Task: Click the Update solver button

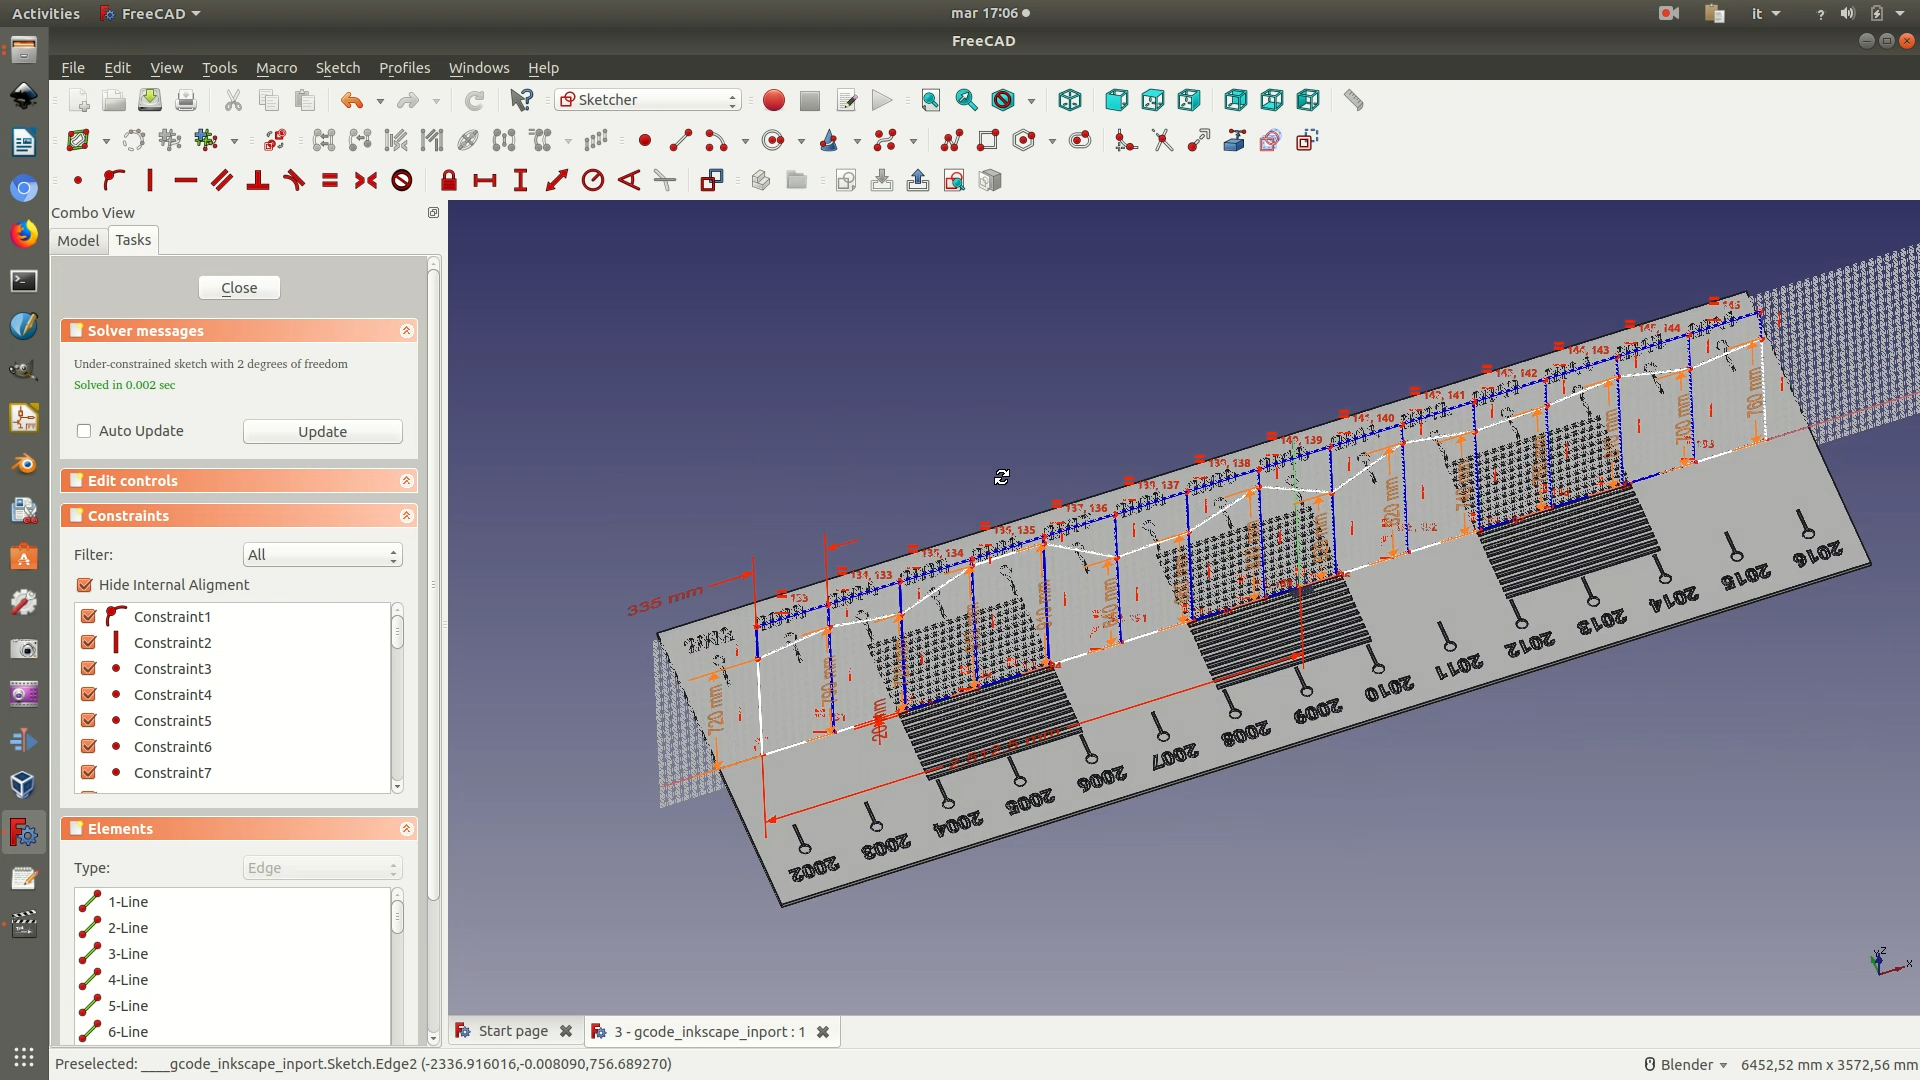Action: (x=322, y=432)
